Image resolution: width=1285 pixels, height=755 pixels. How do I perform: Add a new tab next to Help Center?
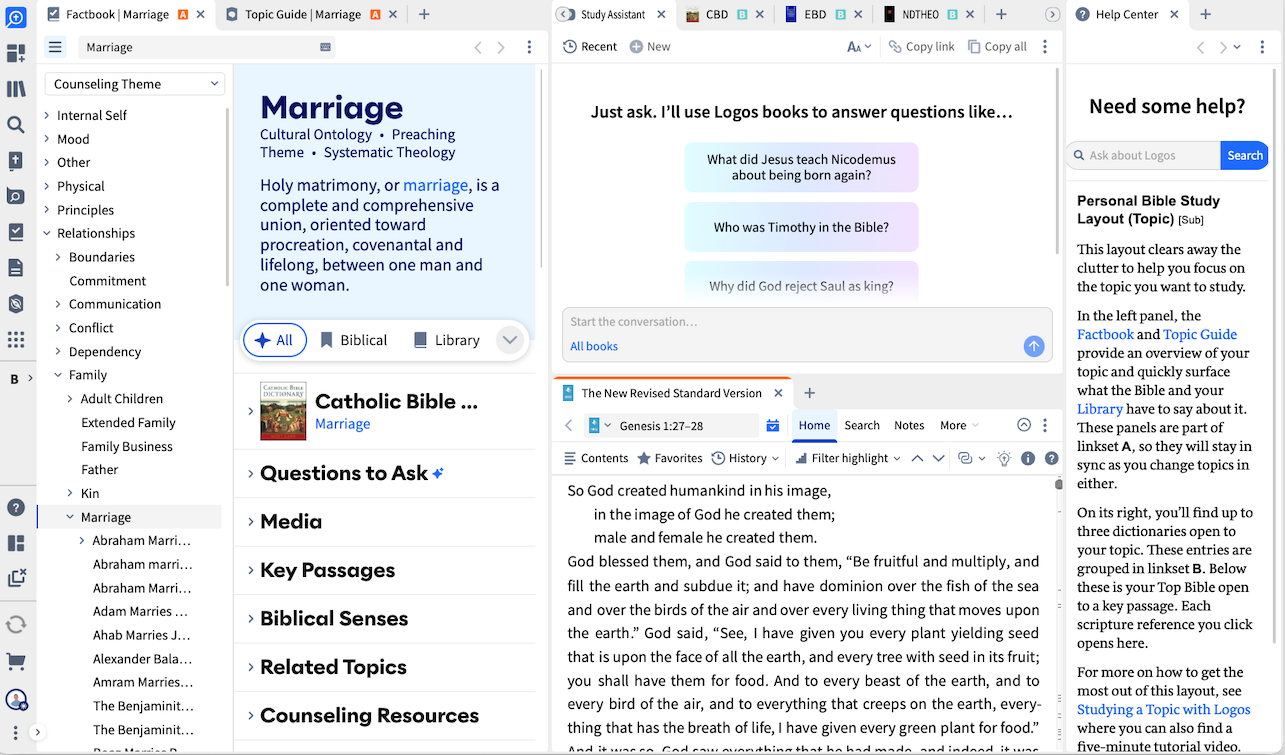(1205, 14)
